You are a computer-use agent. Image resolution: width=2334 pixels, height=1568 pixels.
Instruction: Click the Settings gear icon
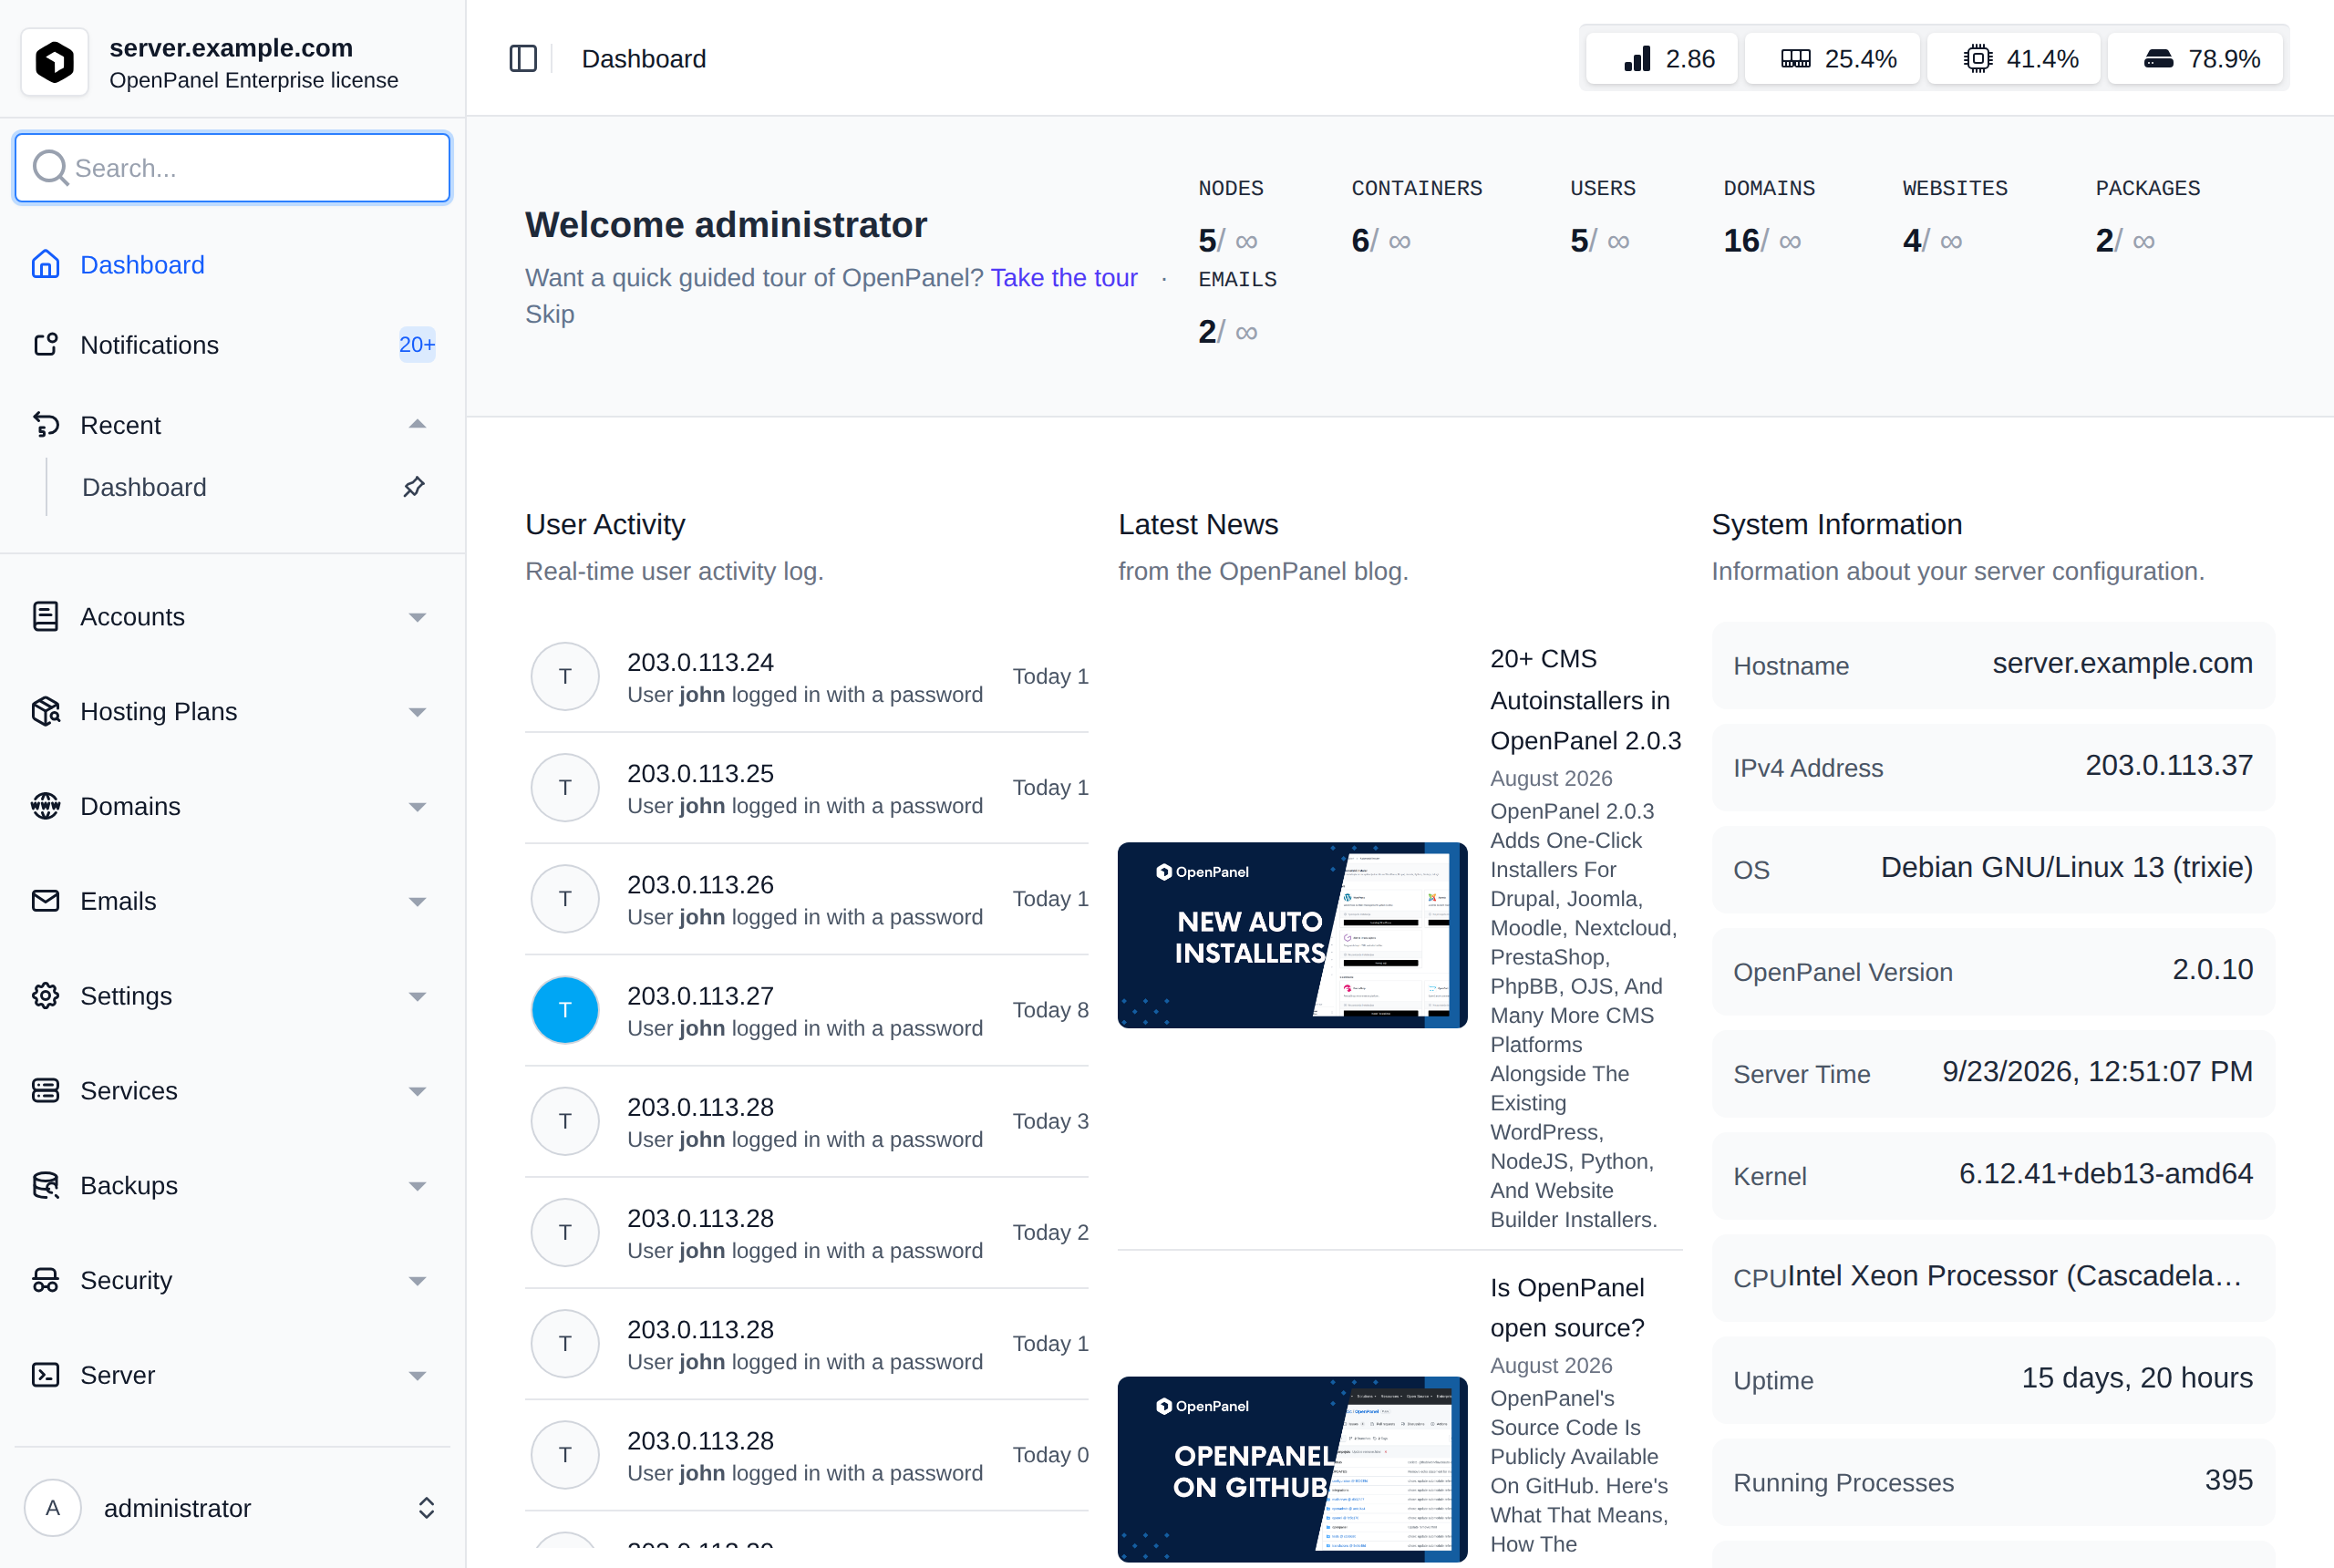pos(46,996)
